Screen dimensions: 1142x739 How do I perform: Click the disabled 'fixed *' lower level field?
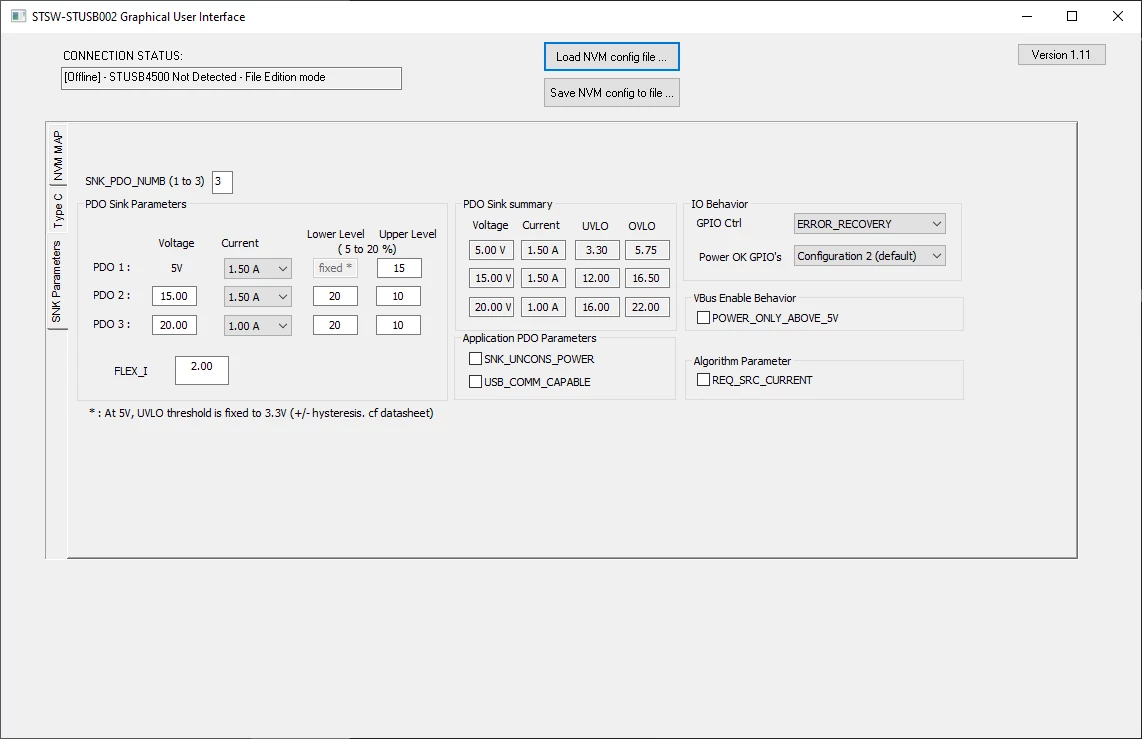pyautogui.click(x=335, y=268)
